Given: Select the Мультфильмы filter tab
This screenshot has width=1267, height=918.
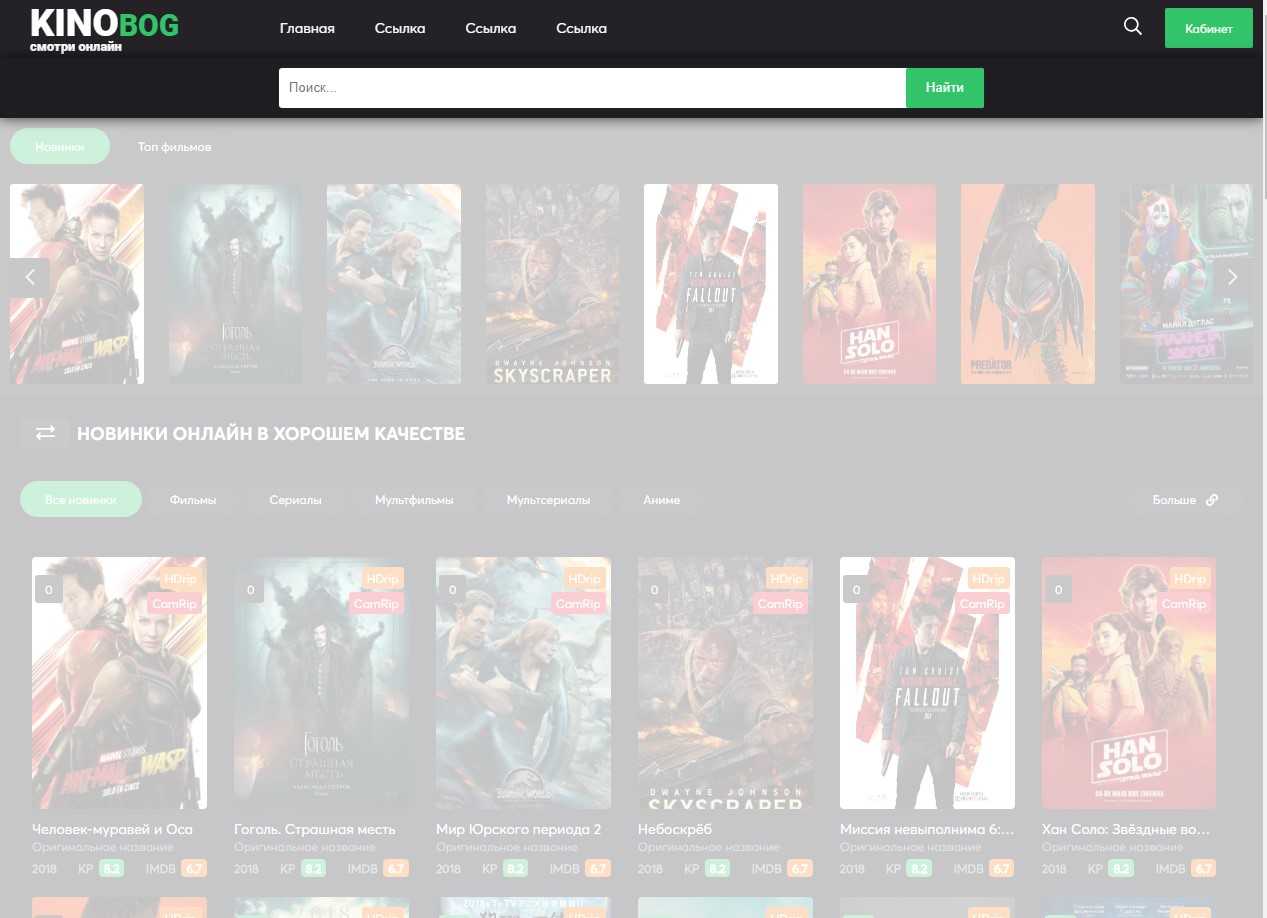Looking at the screenshot, I should (414, 499).
